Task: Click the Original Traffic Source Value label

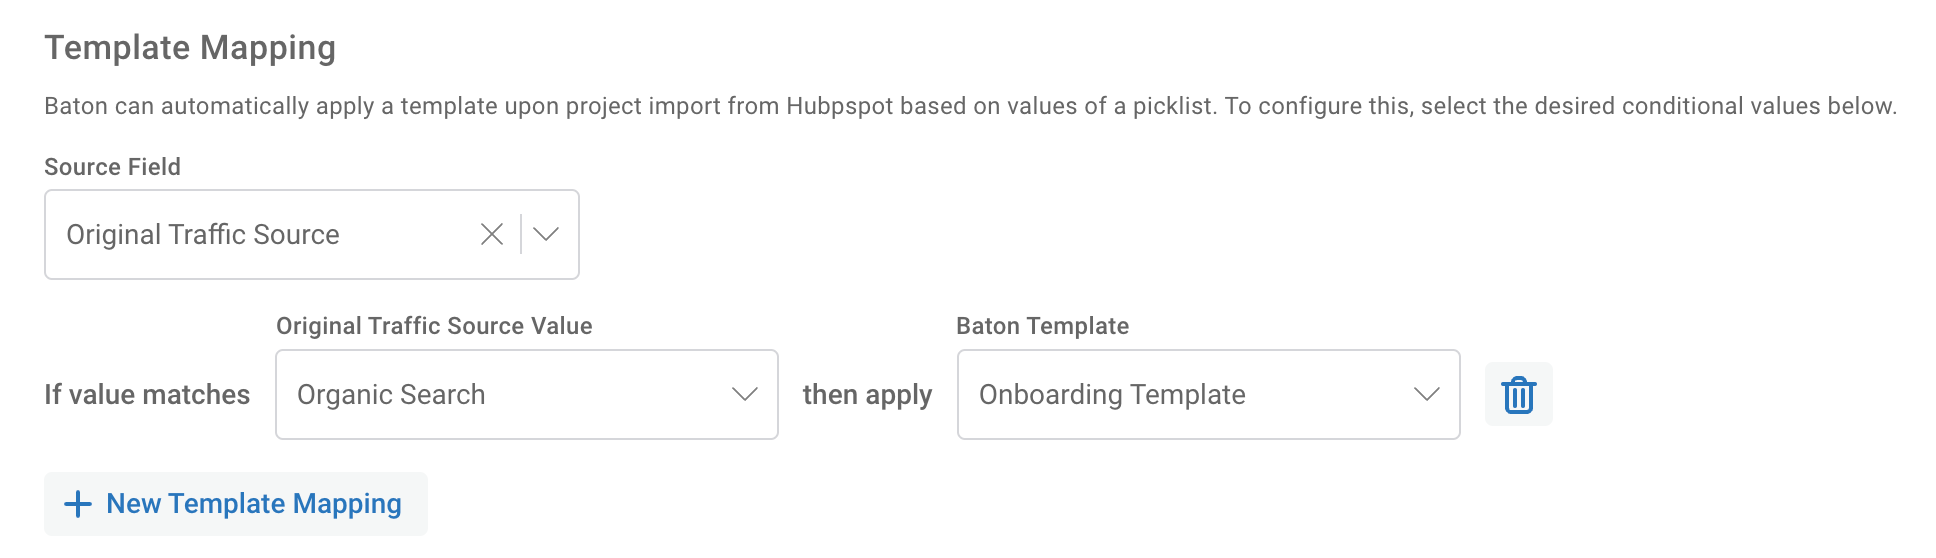Action: (x=434, y=326)
